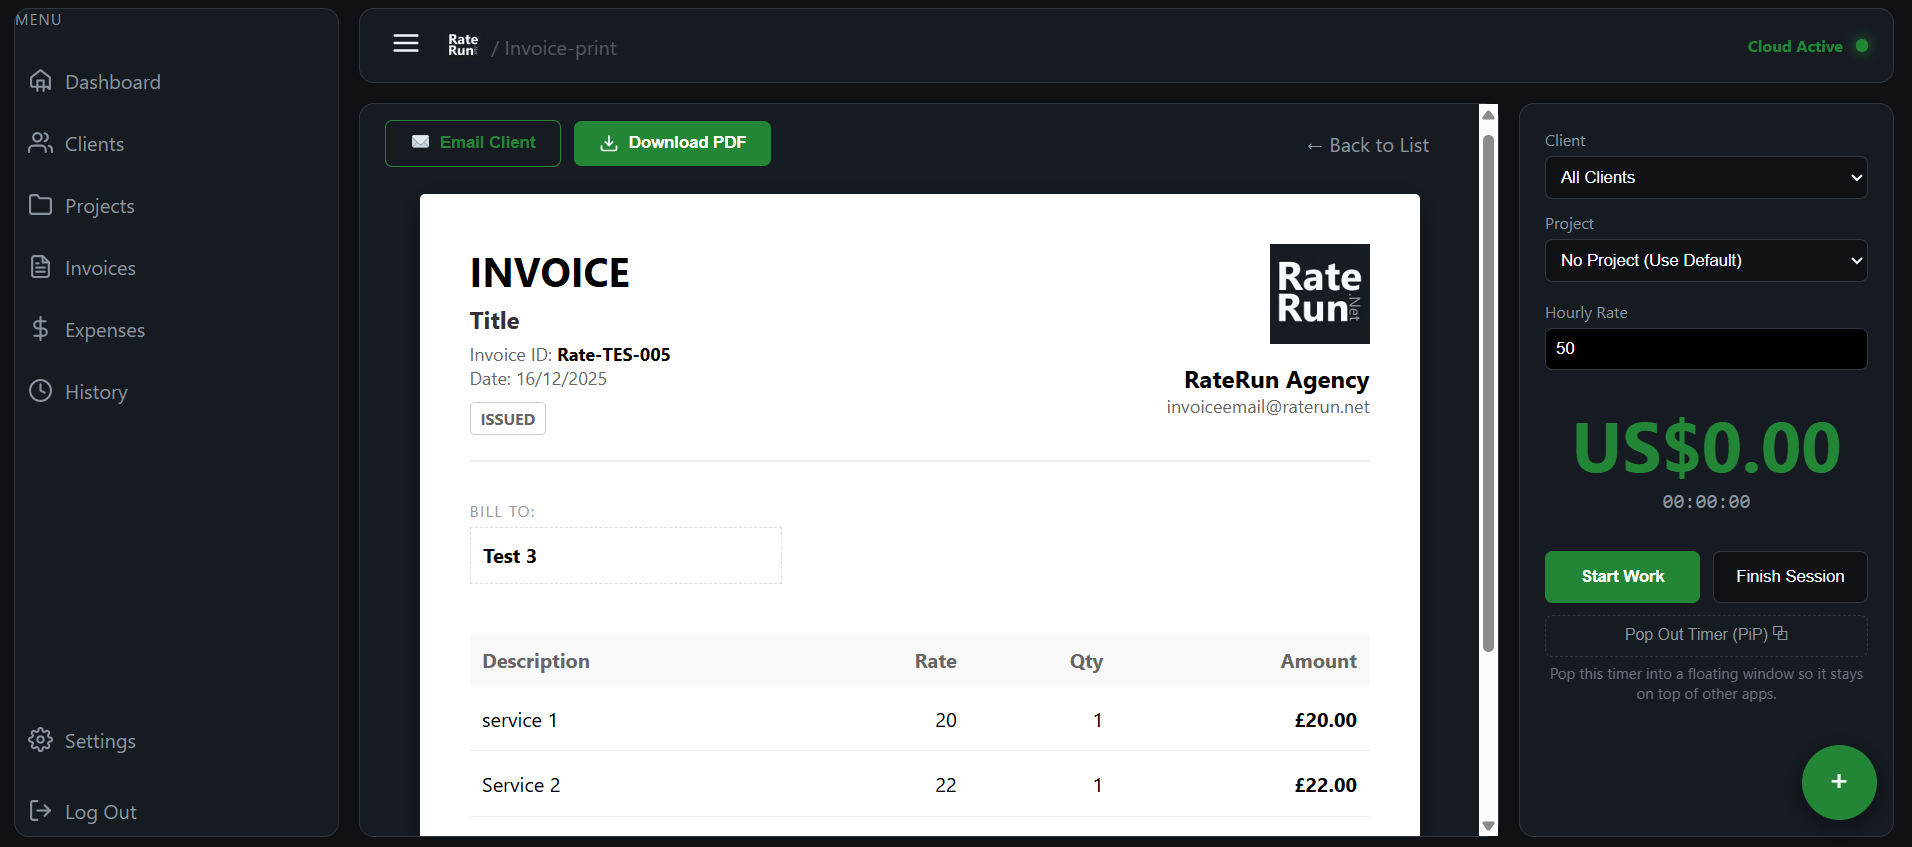This screenshot has height=847, width=1912.
Task: Click the Dashboard home icon
Action: pos(40,81)
